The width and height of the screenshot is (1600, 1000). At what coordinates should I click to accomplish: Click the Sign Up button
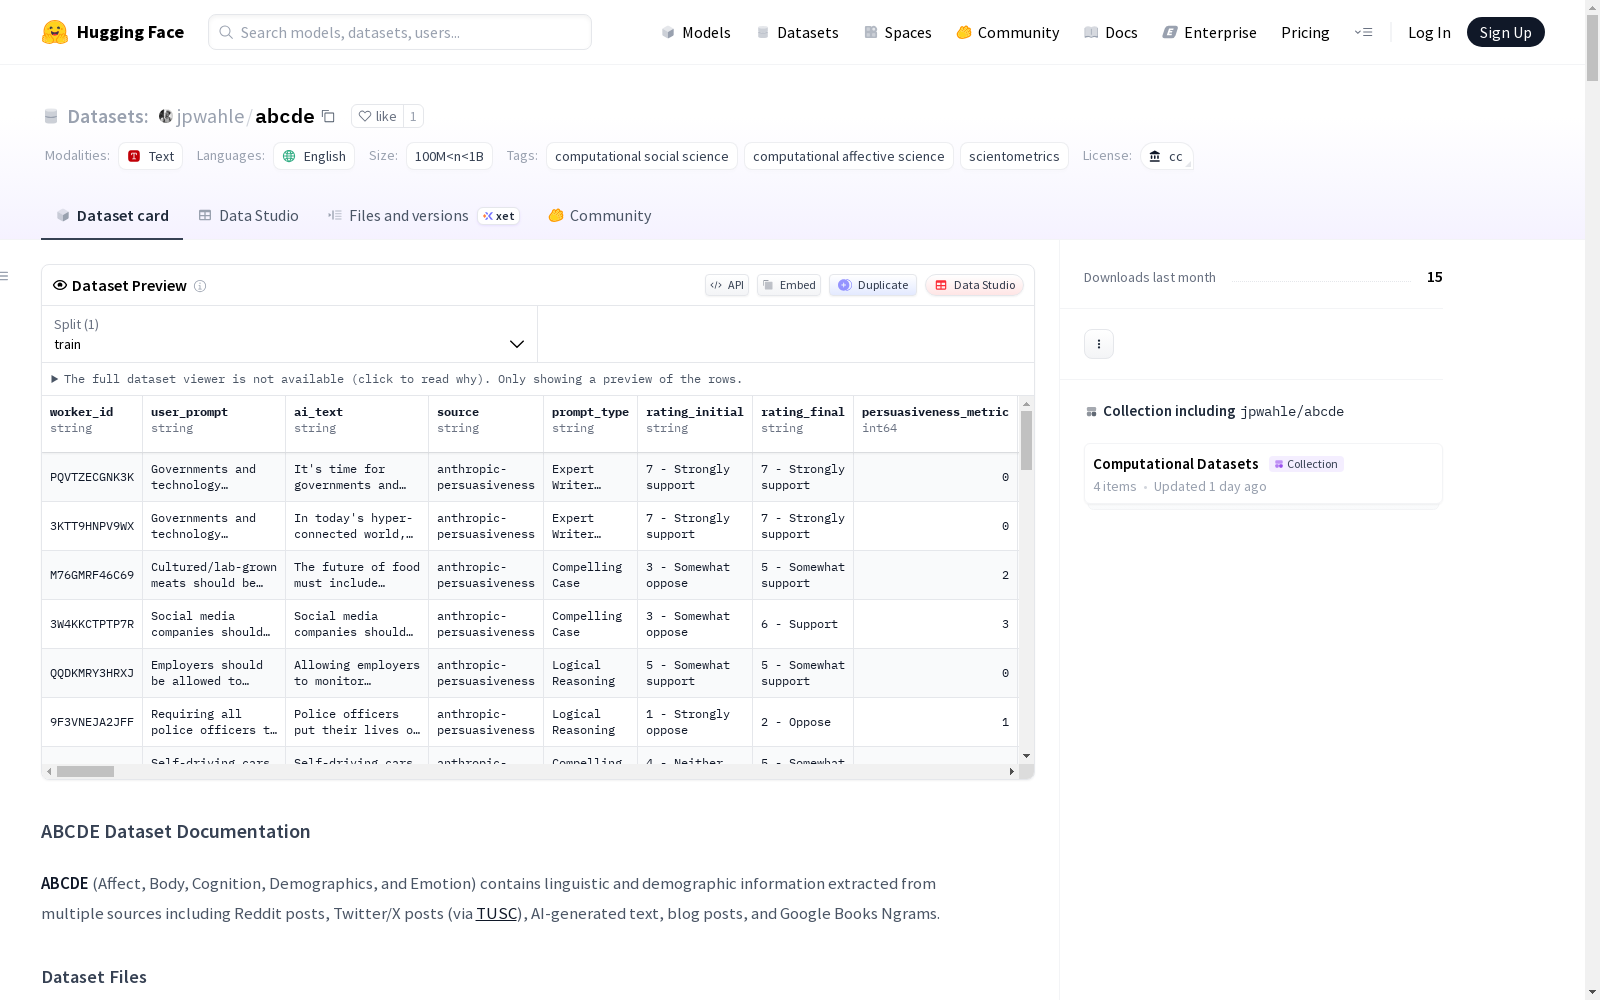tap(1505, 32)
